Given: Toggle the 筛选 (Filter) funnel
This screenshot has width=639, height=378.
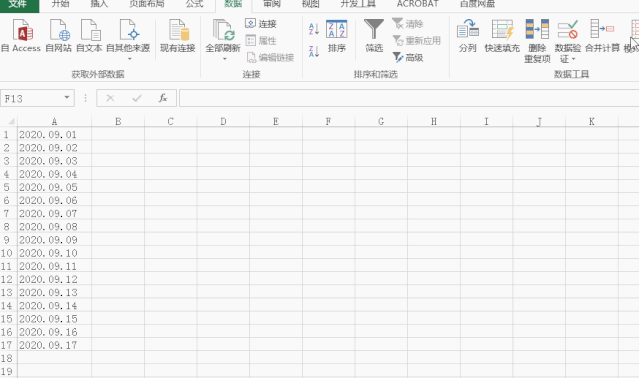Looking at the screenshot, I should pos(374,36).
